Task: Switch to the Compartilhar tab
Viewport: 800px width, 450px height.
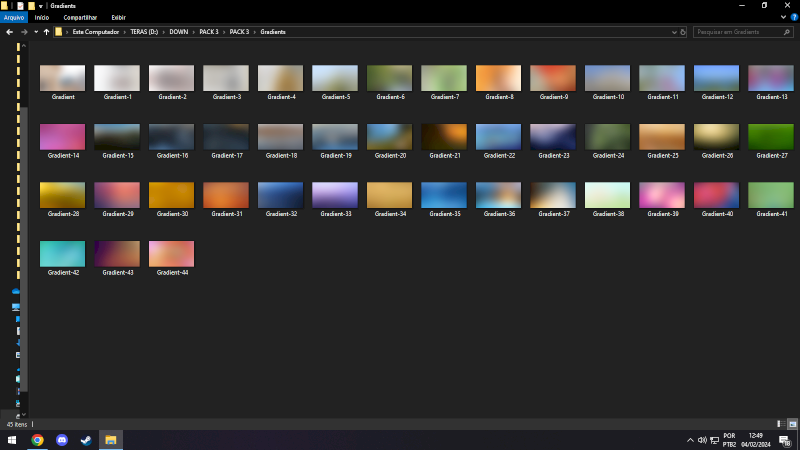Action: tap(80, 17)
